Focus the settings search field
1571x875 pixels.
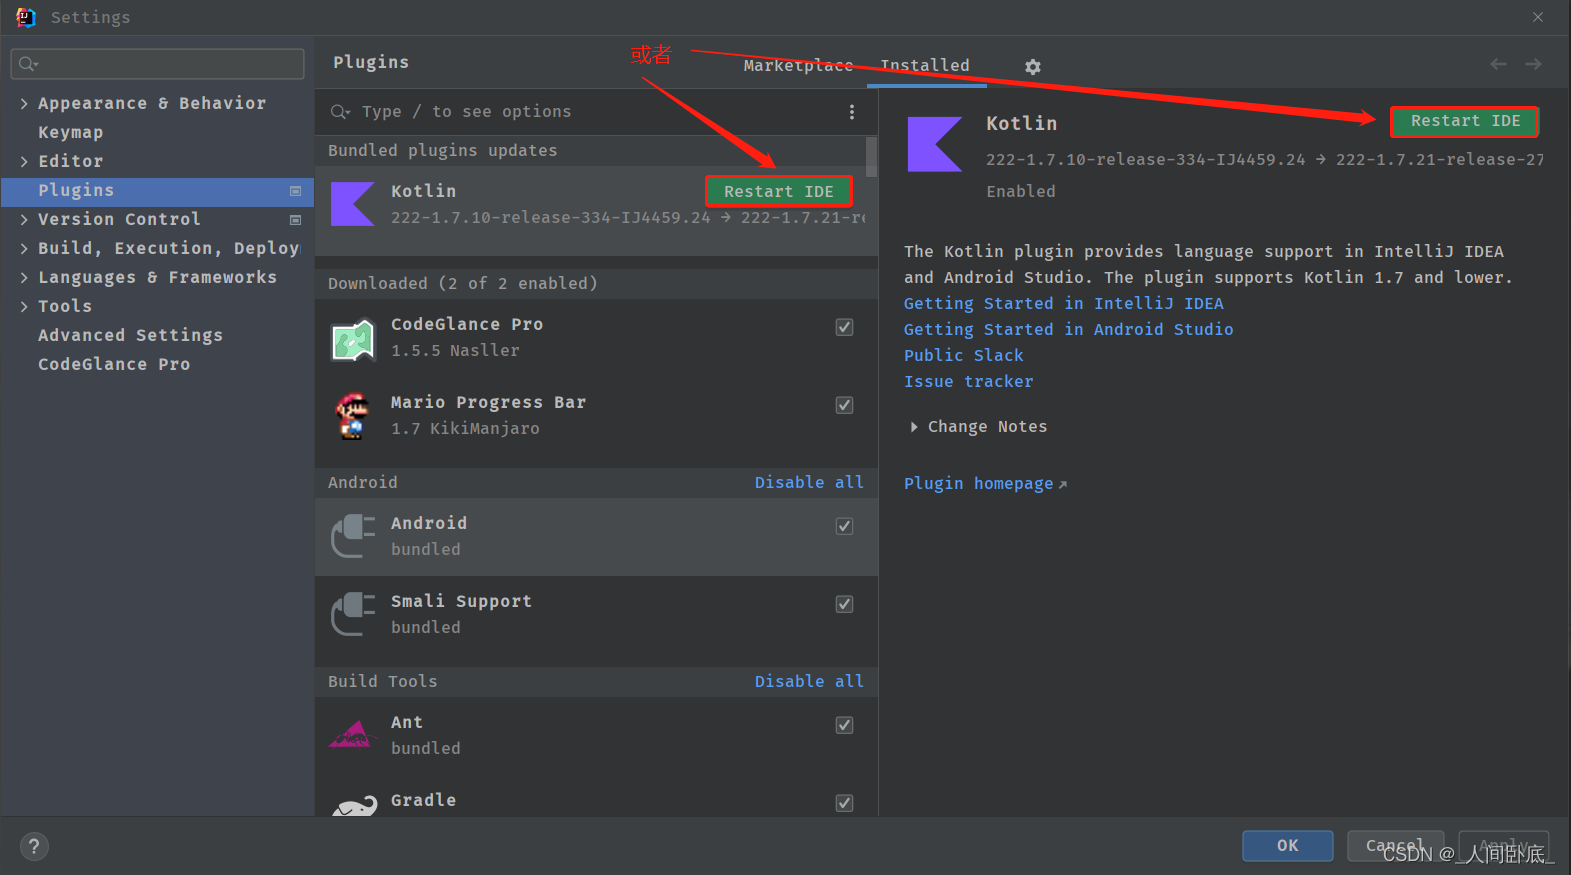point(158,64)
